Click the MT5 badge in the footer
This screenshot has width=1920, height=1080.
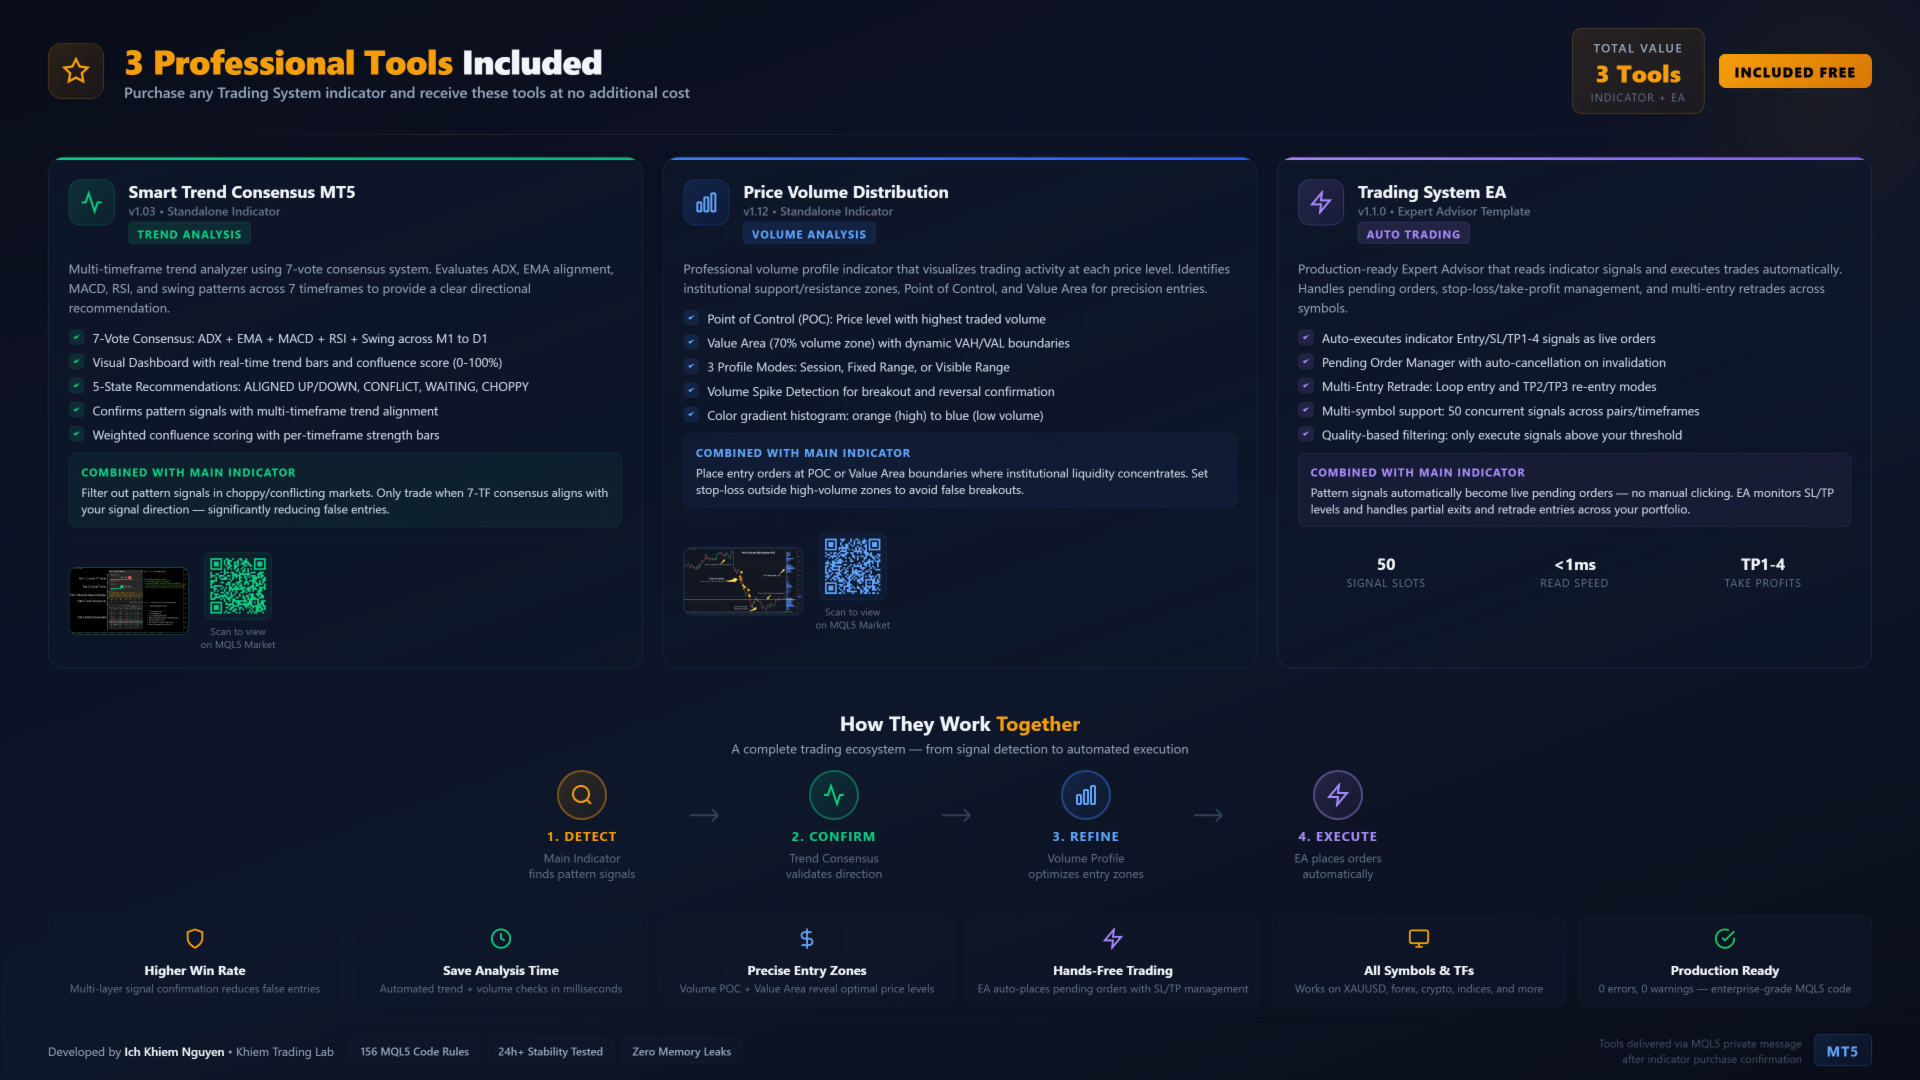(x=1842, y=1051)
